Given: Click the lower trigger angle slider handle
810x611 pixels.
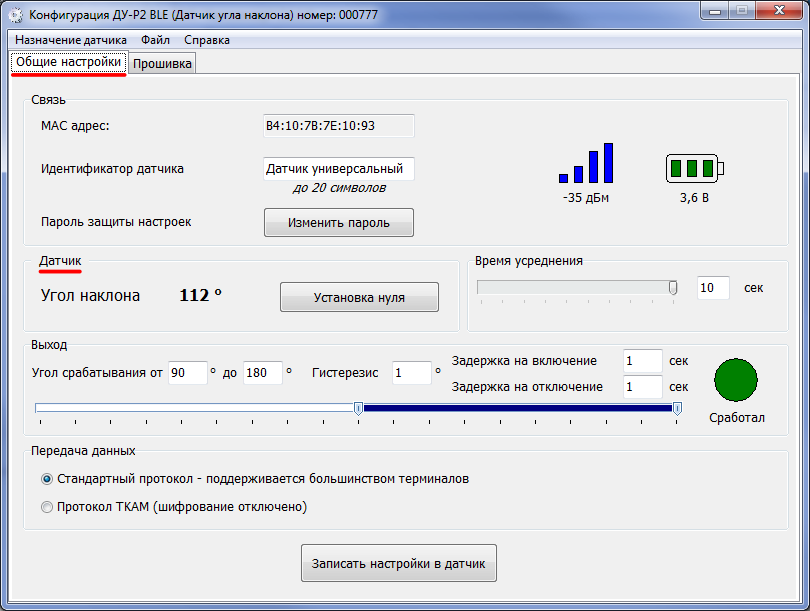Looking at the screenshot, I should tap(359, 409).
